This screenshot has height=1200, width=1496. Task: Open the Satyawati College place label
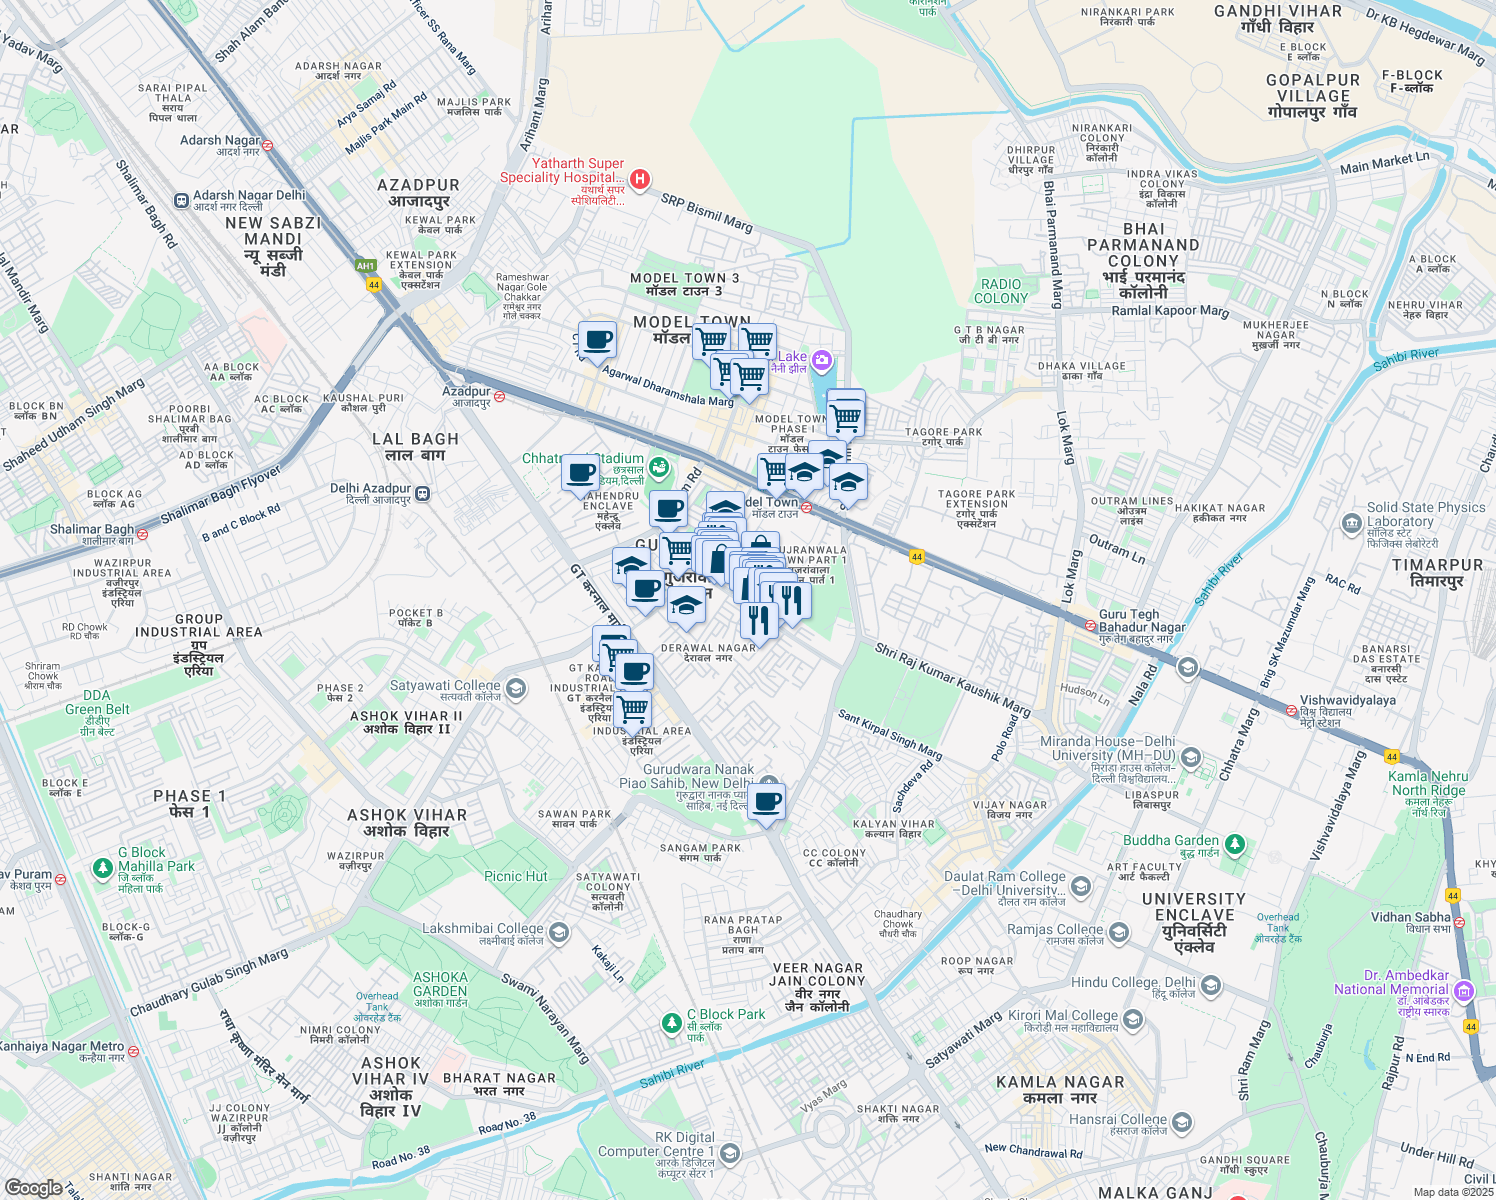tap(445, 685)
